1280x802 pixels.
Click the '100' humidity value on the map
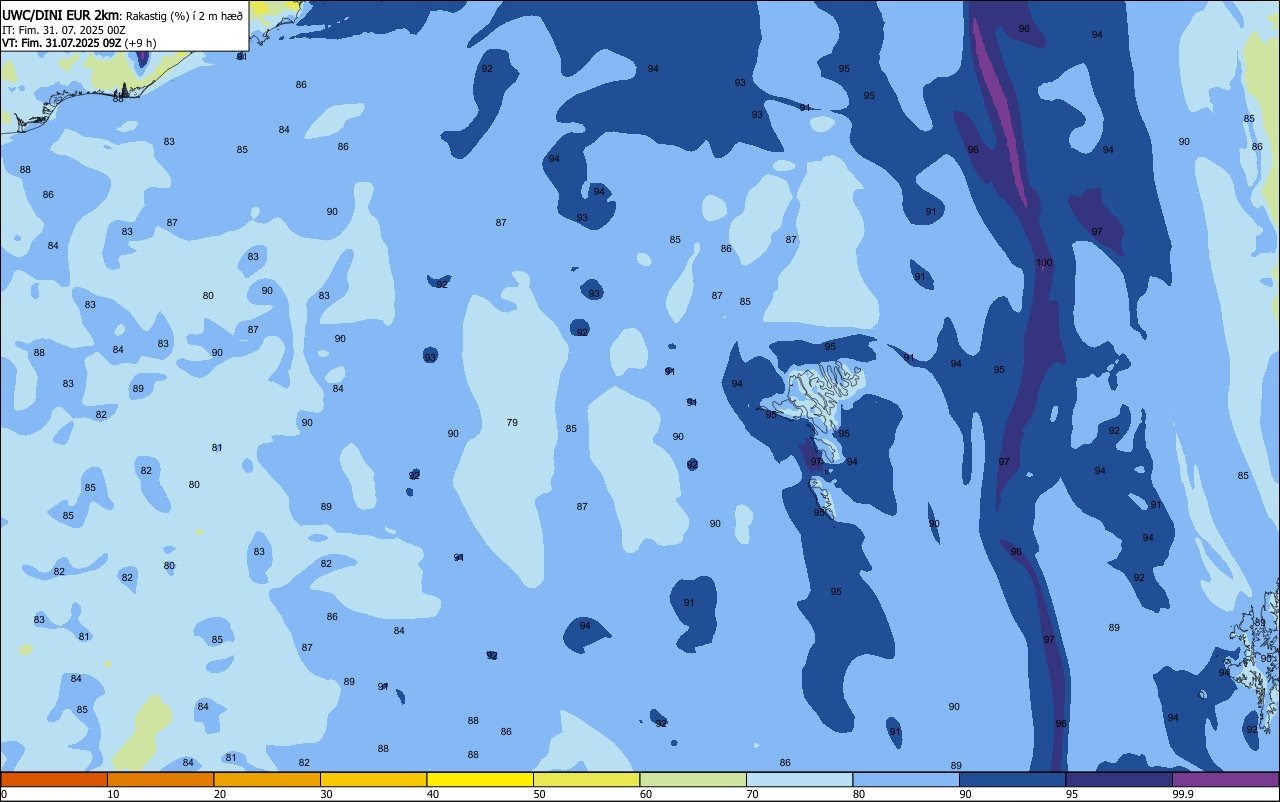click(x=1044, y=263)
